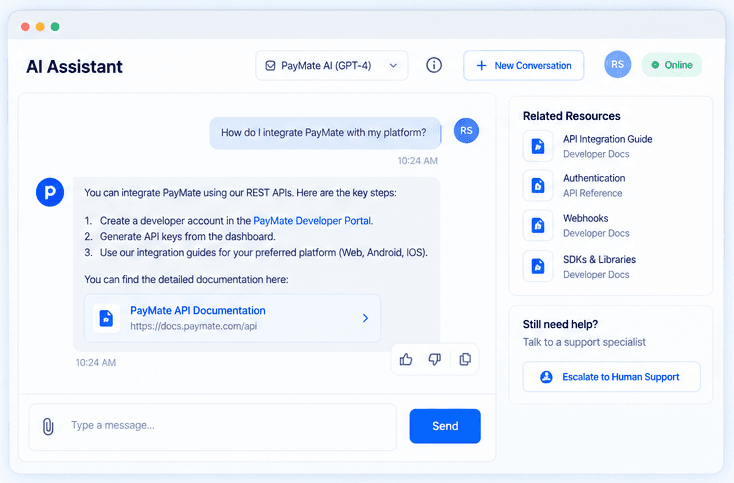Viewport: 734px width, 483px height.
Task: Click the Online status badge
Action: 672,65
